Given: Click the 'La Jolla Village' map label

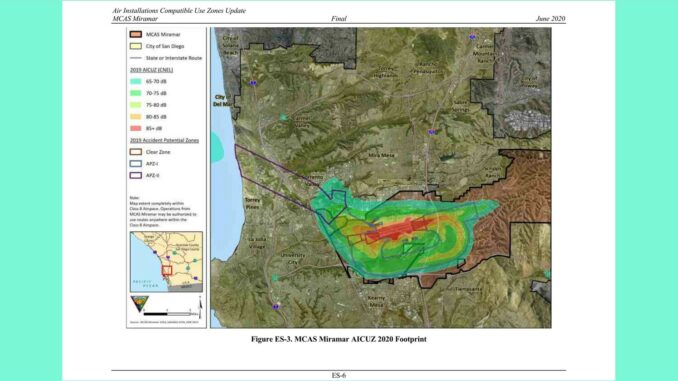Looking at the screenshot, I should (x=257, y=243).
